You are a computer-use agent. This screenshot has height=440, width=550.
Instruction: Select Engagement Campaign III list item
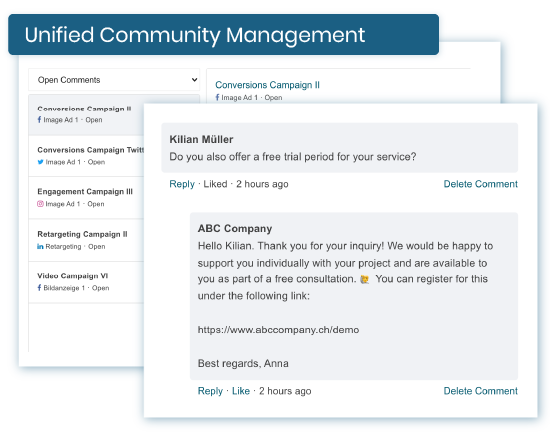pos(86,198)
